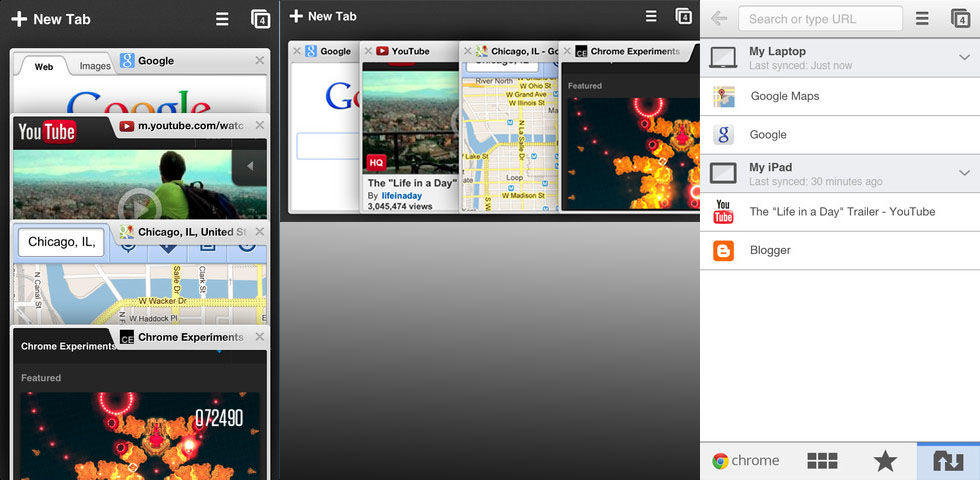The width and height of the screenshot is (980, 480).
Task: Select m.youtube.com tab card in left panel
Action: [191, 126]
